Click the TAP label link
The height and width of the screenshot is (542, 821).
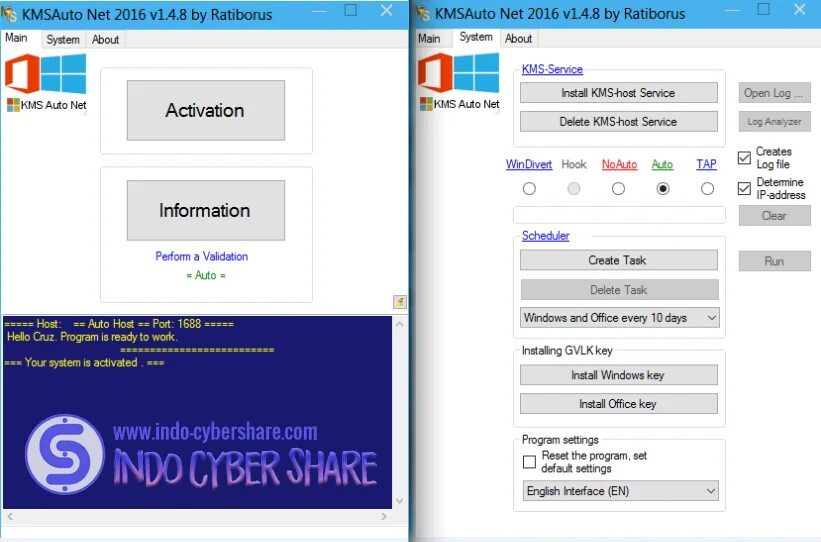706,164
